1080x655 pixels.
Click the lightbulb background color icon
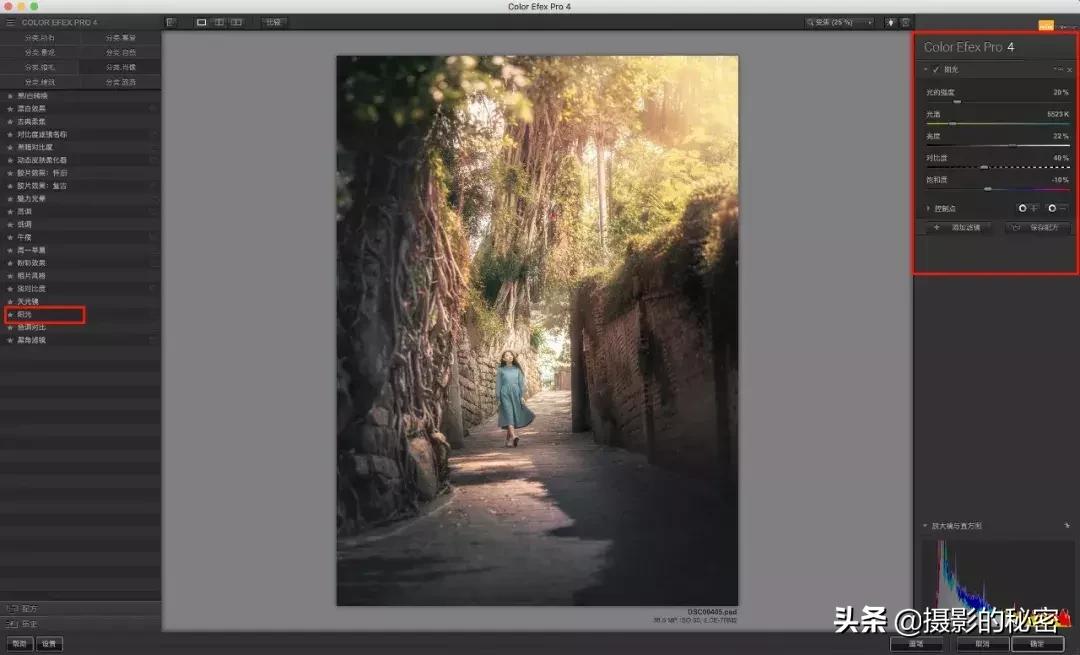click(x=889, y=22)
